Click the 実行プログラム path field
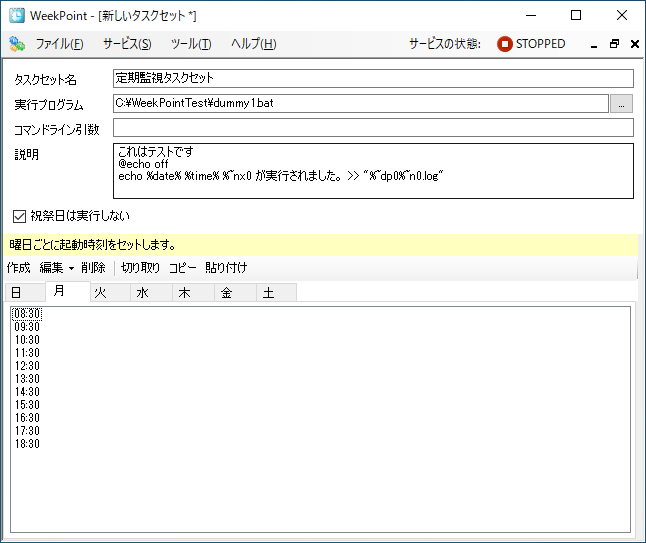This screenshot has width=646, height=543. 360,103
